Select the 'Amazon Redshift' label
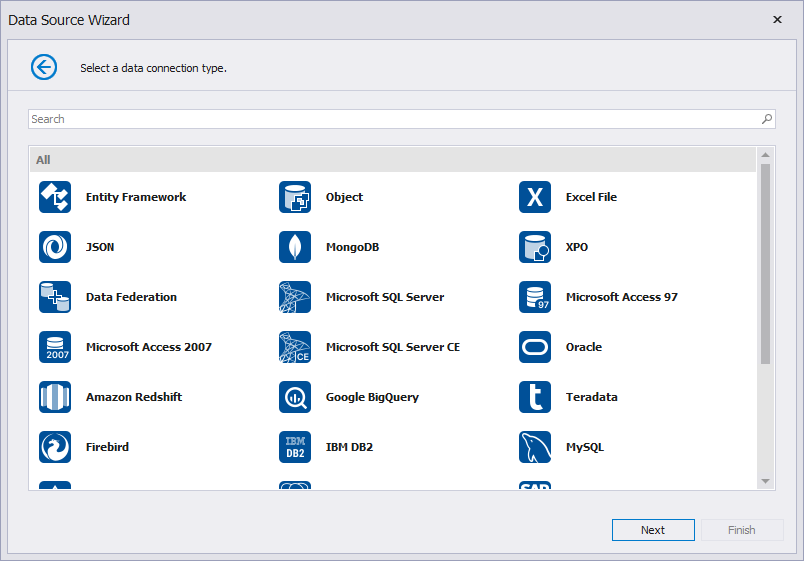Image resolution: width=804 pixels, height=561 pixels. 134,397
